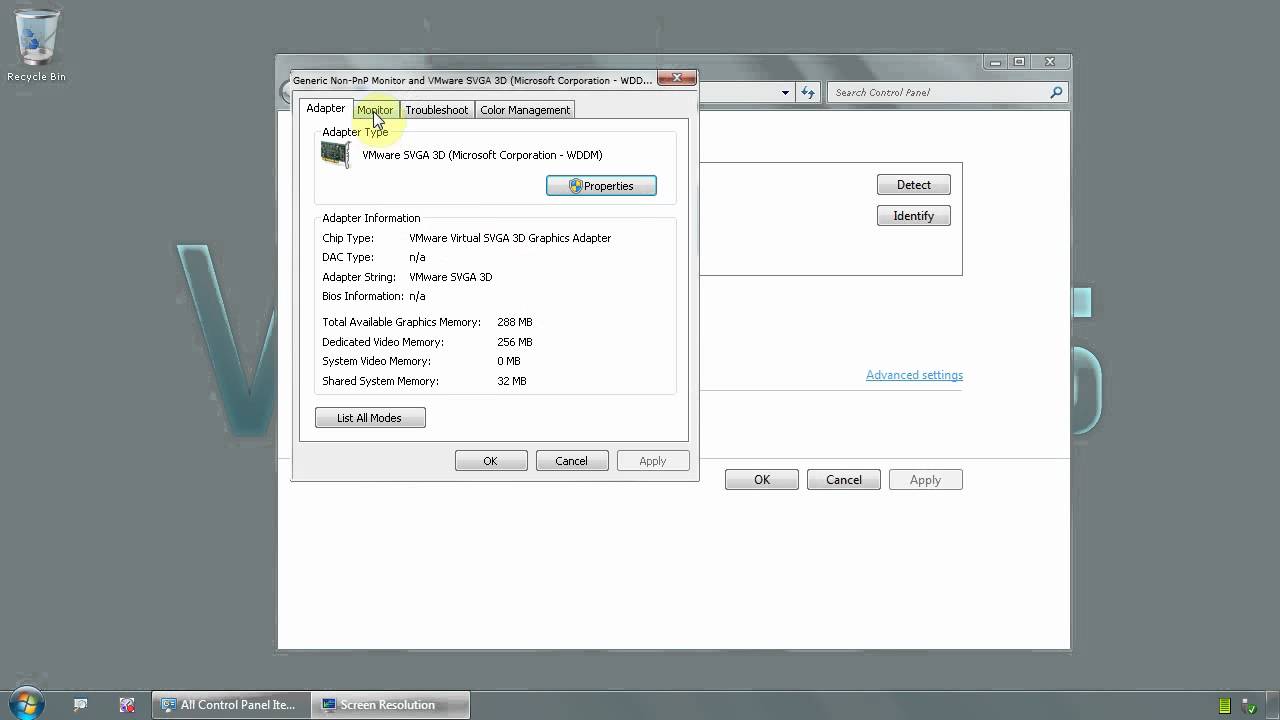Image resolution: width=1280 pixels, height=720 pixels.
Task: Select the Screen Resolution taskbar button
Action: click(390, 705)
